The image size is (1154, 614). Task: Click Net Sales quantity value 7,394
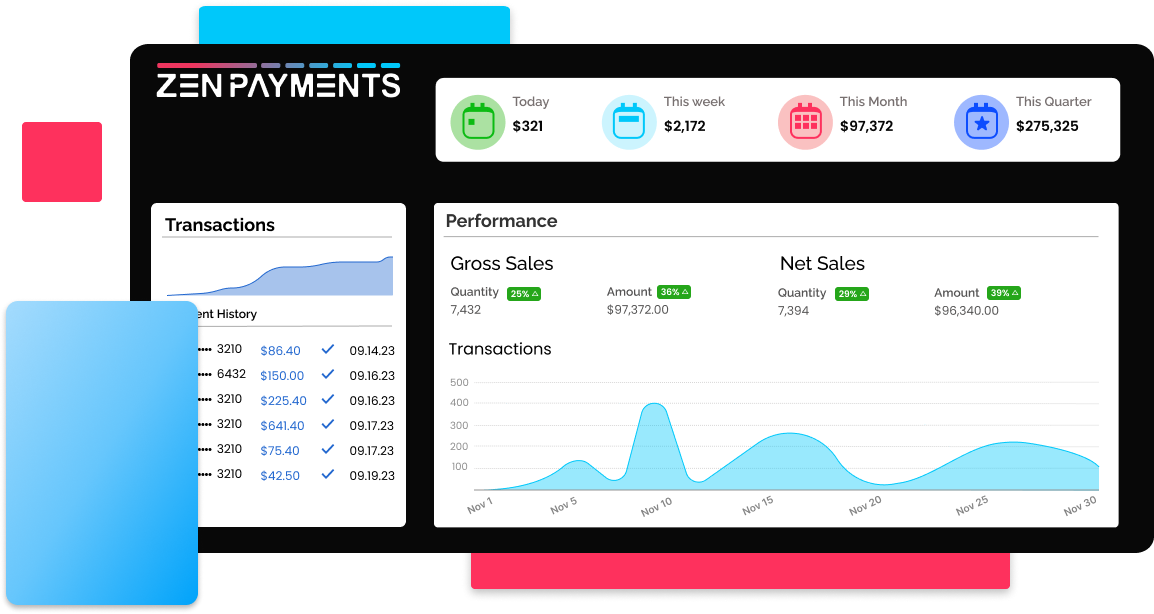[793, 311]
